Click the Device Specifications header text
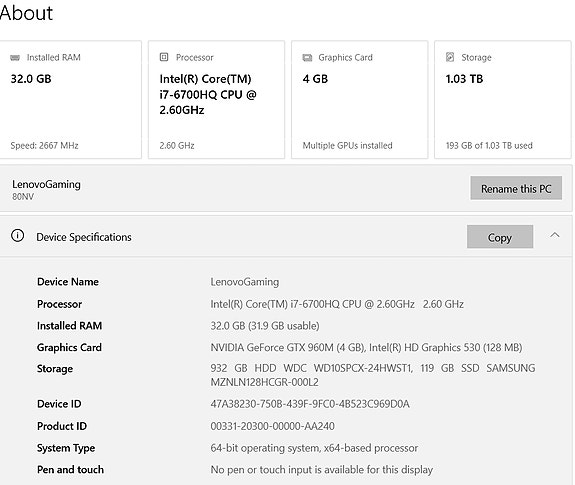 (84, 237)
